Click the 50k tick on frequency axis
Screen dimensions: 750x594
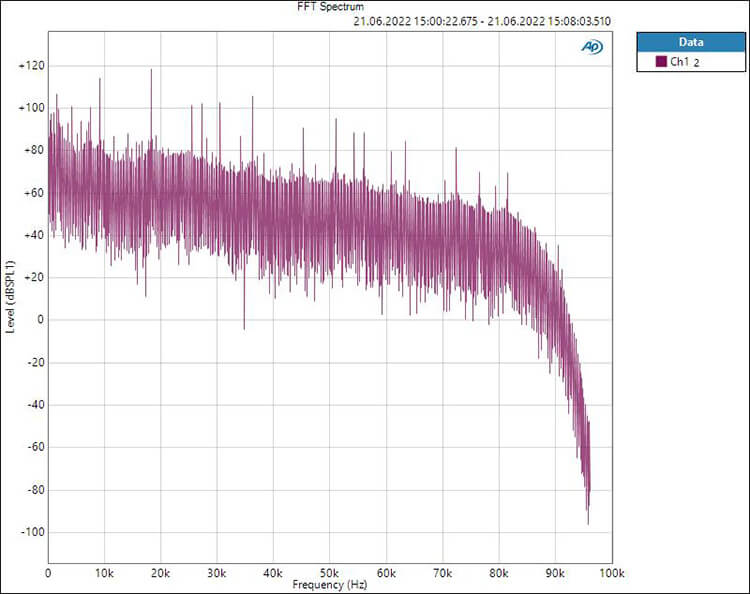coord(330,573)
